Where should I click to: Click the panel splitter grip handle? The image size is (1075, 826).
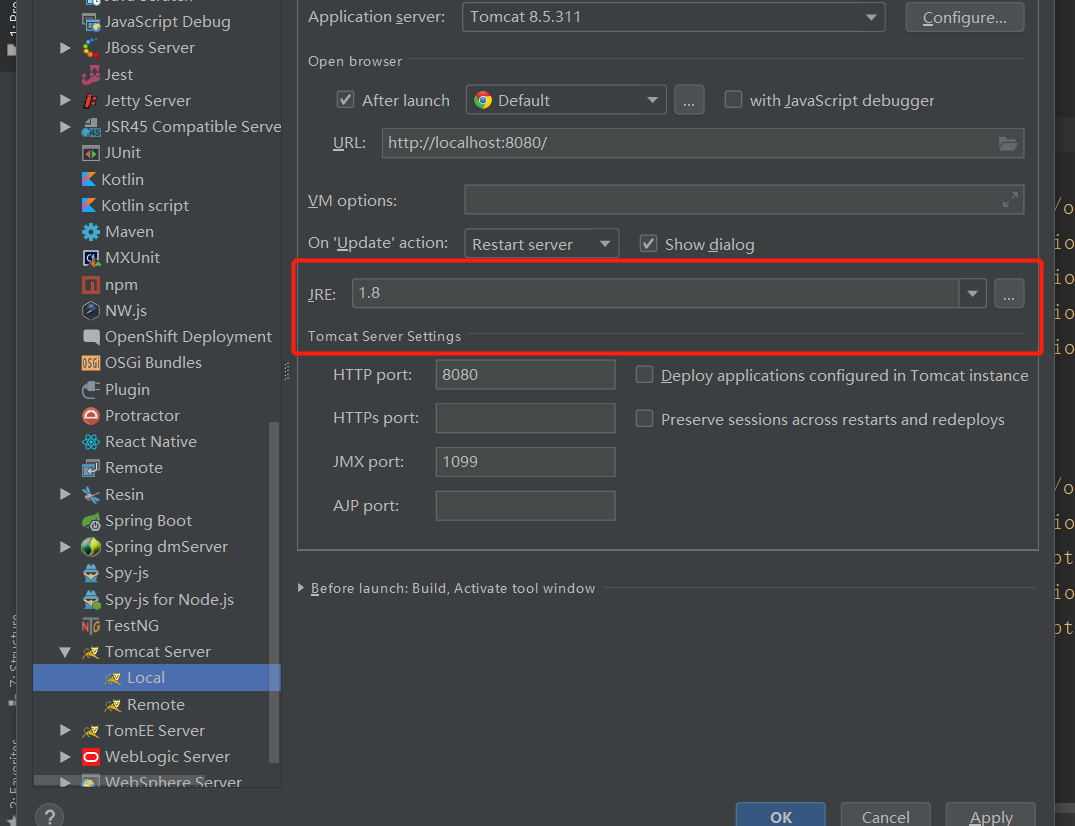coord(287,372)
